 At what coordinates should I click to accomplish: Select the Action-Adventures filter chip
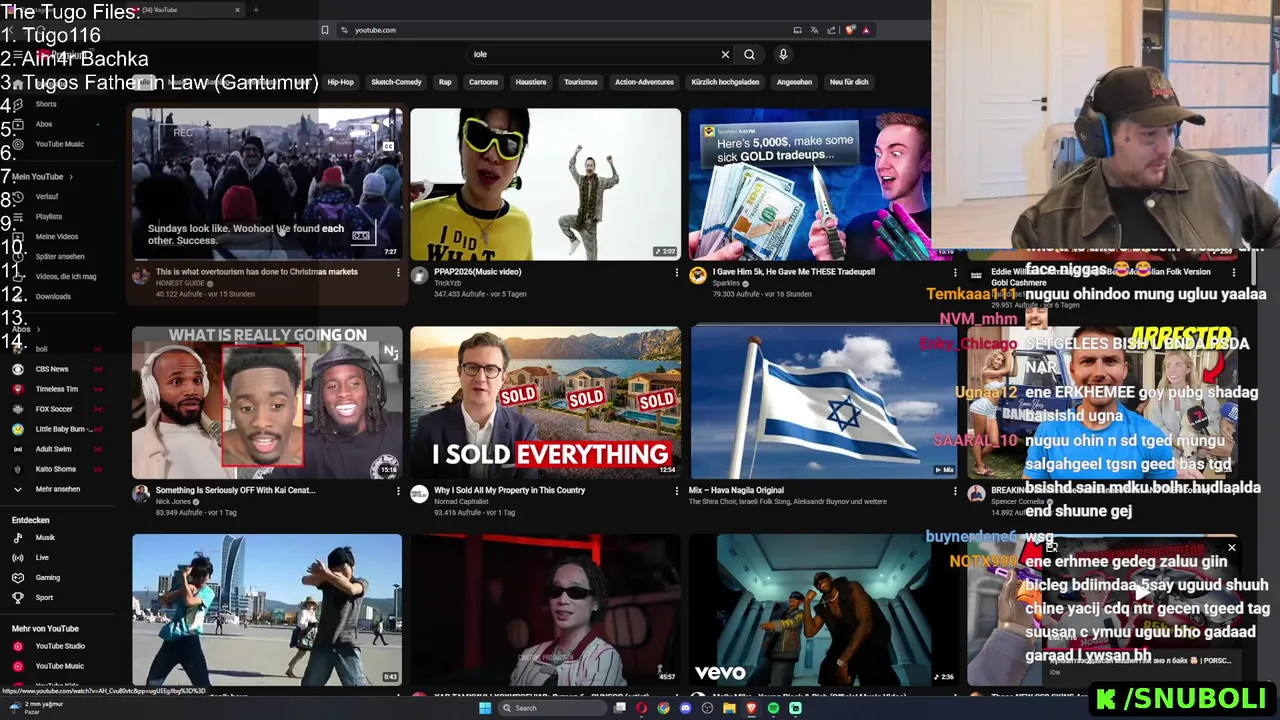click(644, 82)
